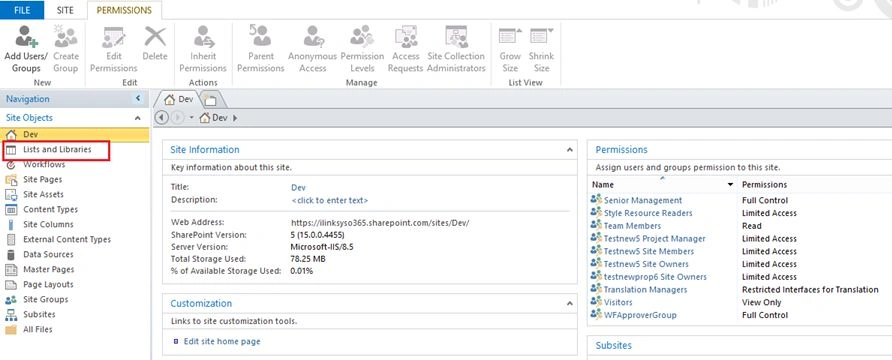Select the PERMISSIONS ribbon tab
The image size is (892, 360).
(124, 10)
